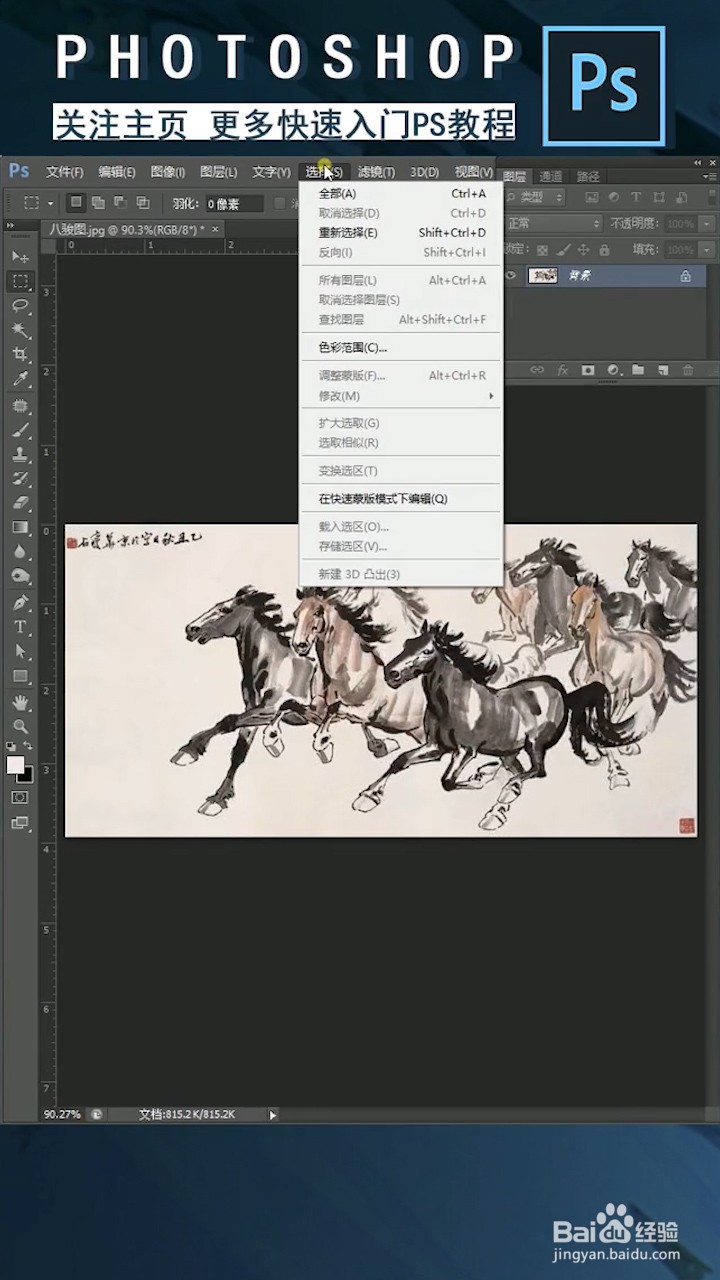The height and width of the screenshot is (1280, 720).
Task: Select the Rectangle shape tool
Action: [20, 676]
